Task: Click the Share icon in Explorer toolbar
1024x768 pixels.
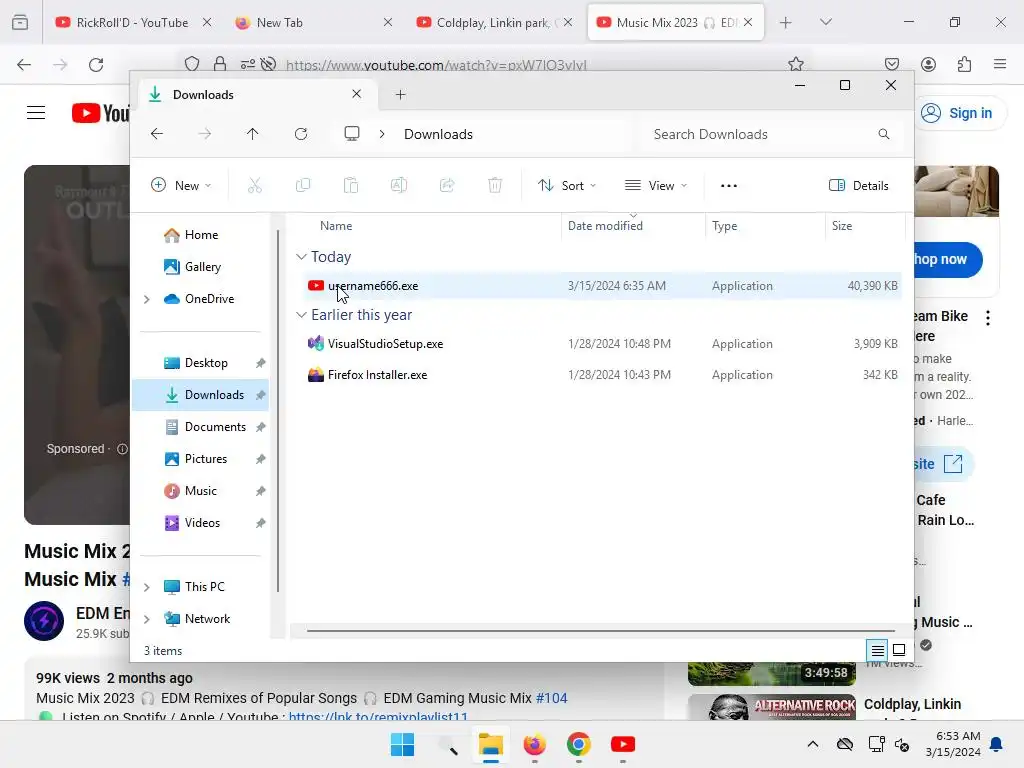Action: [x=447, y=185]
